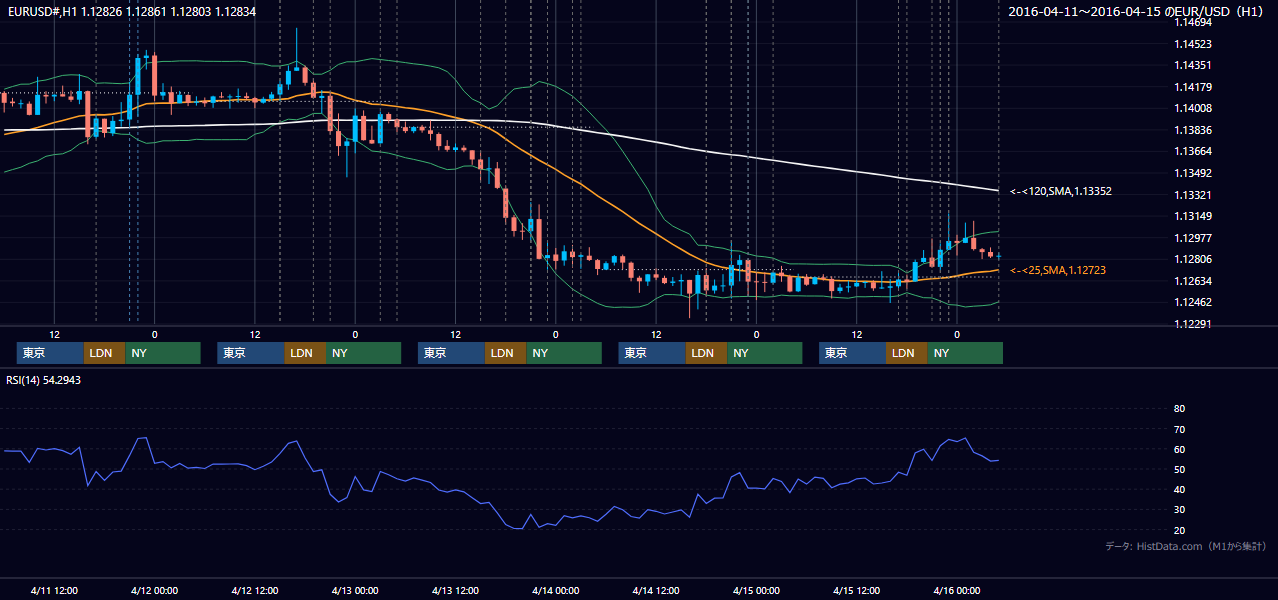This screenshot has height=600, width=1278.
Task: Click the データ: HistData.com source credit
Action: pos(1186,546)
